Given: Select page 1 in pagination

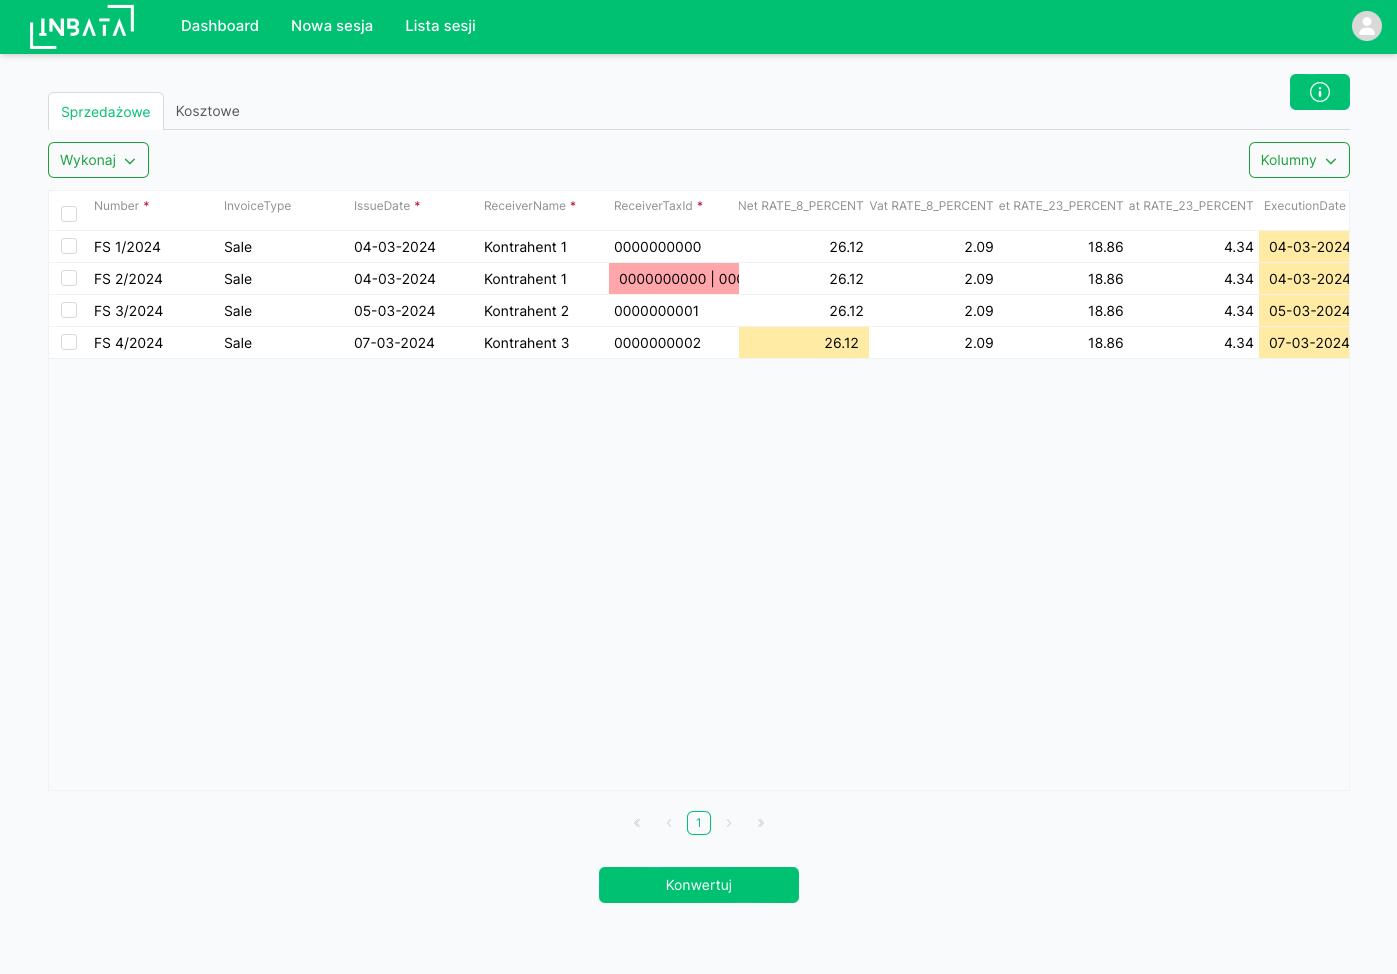Looking at the screenshot, I should pos(699,823).
